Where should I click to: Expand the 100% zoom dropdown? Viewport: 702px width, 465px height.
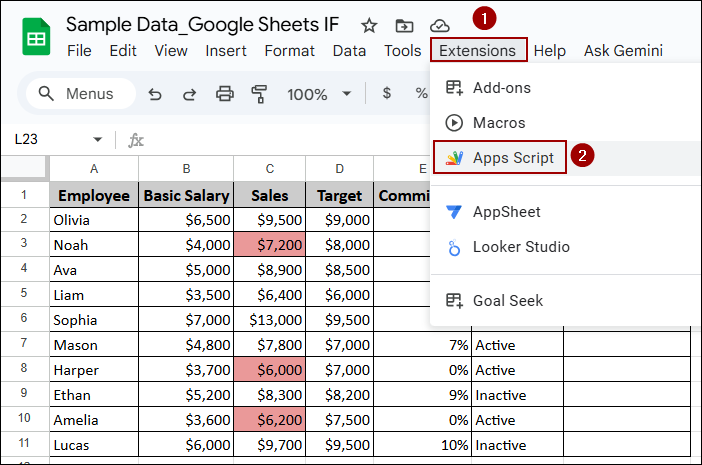pyautogui.click(x=346, y=94)
